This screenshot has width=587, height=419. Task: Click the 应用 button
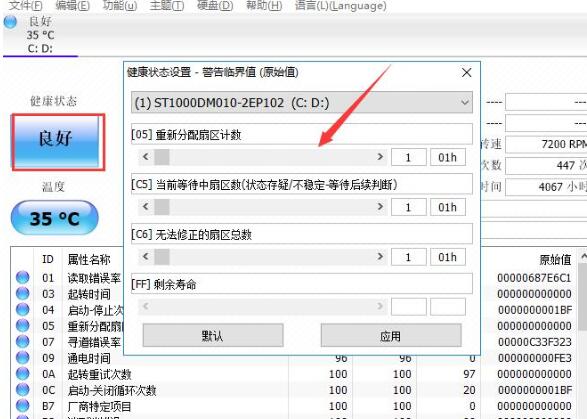coord(391,335)
